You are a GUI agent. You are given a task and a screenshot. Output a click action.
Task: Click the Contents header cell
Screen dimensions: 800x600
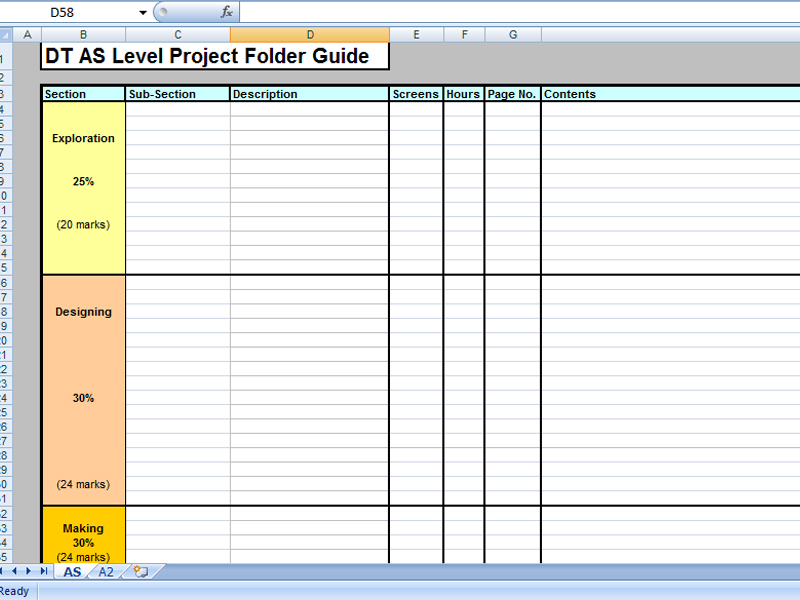click(x=671, y=94)
